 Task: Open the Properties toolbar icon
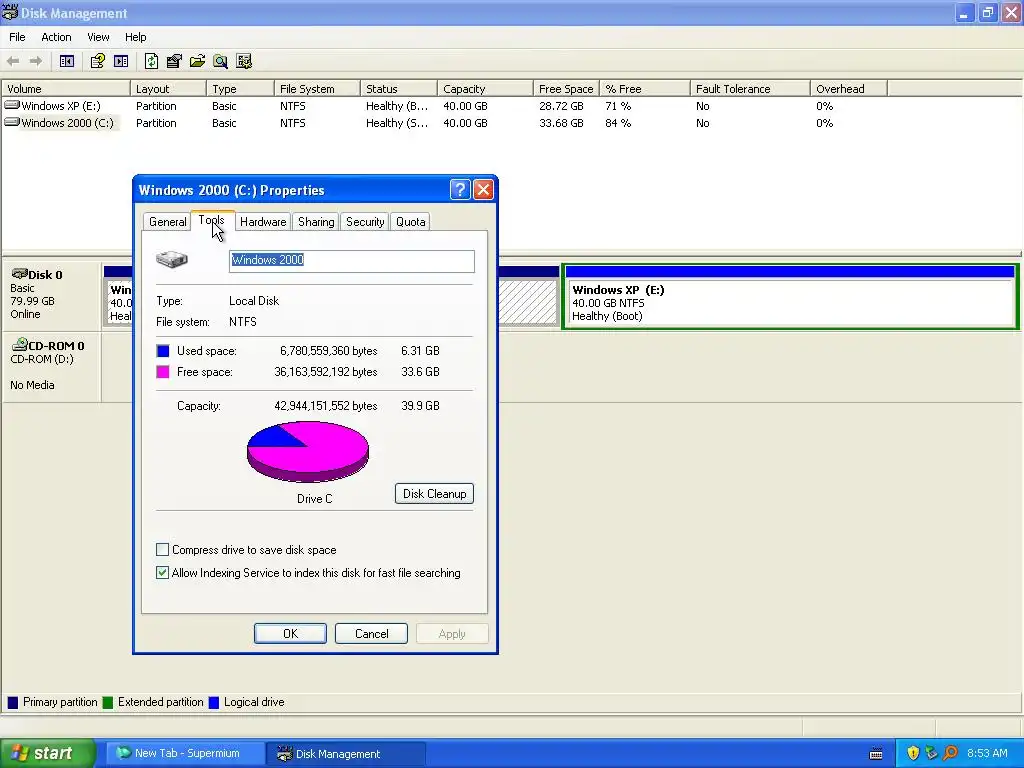click(174, 61)
